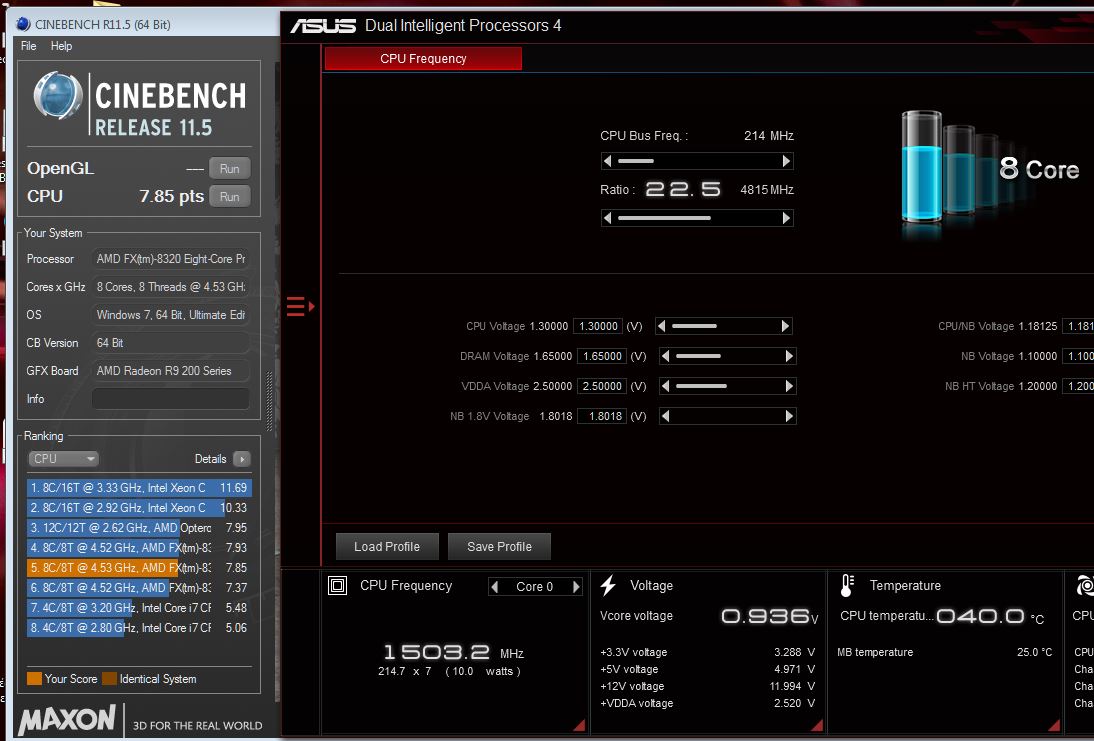Click the ranking Details arrow button
Screen dimensions: 1094x741
click(241, 459)
